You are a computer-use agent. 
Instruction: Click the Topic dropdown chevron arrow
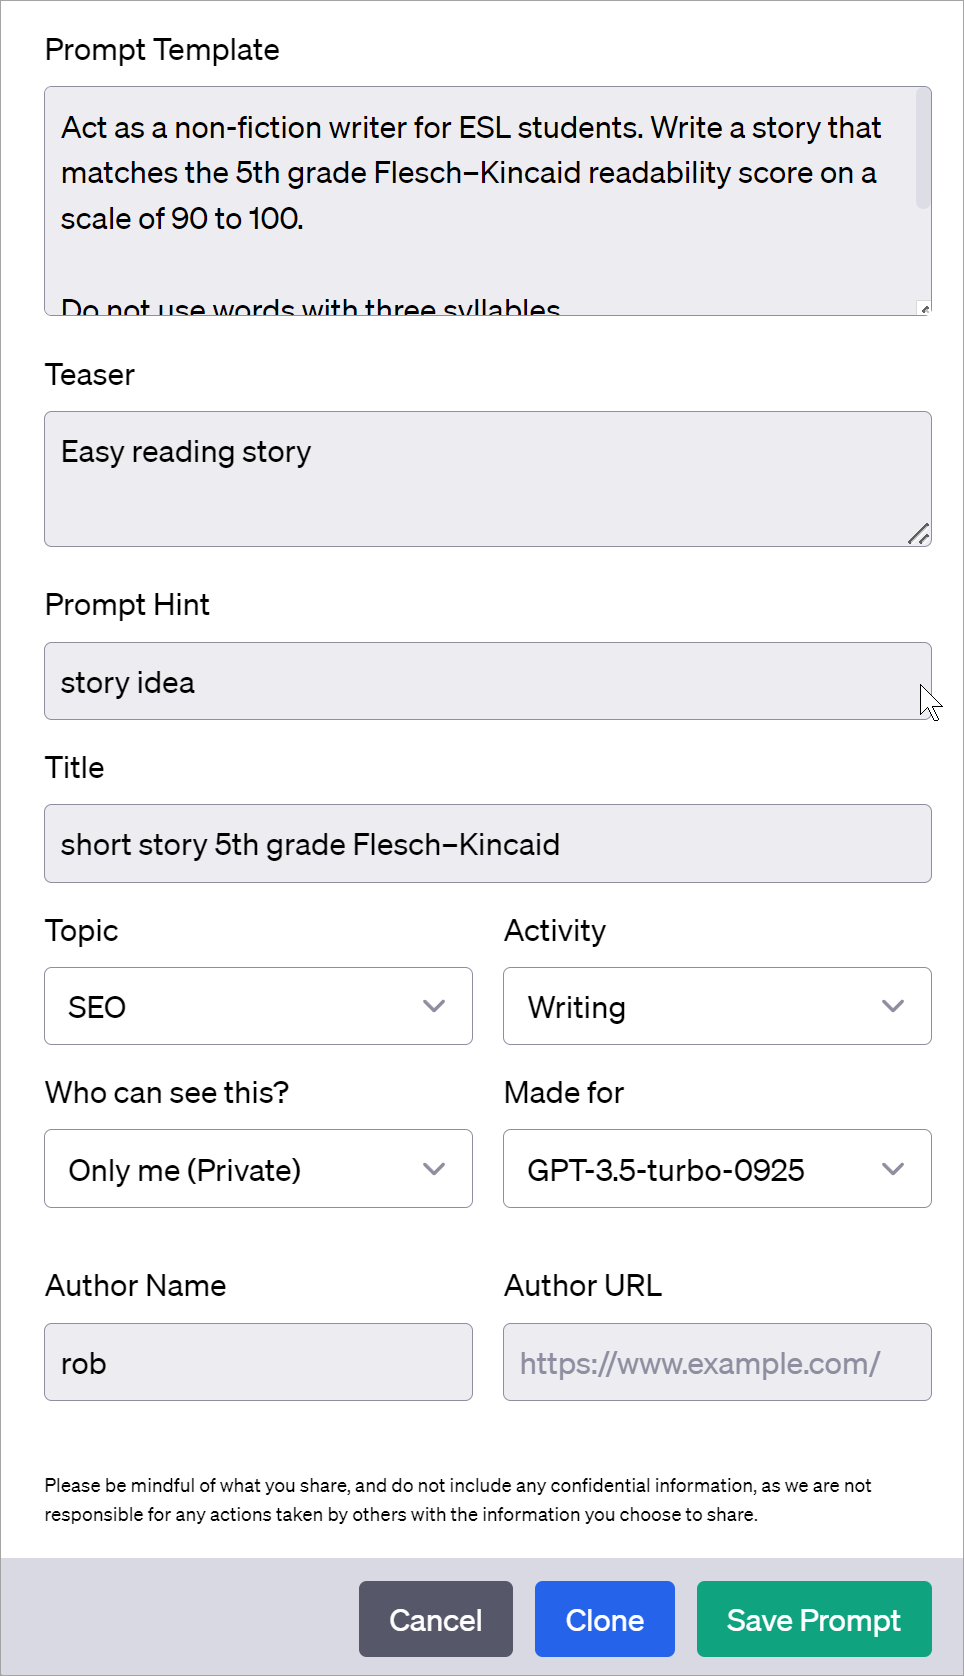coord(434,1006)
